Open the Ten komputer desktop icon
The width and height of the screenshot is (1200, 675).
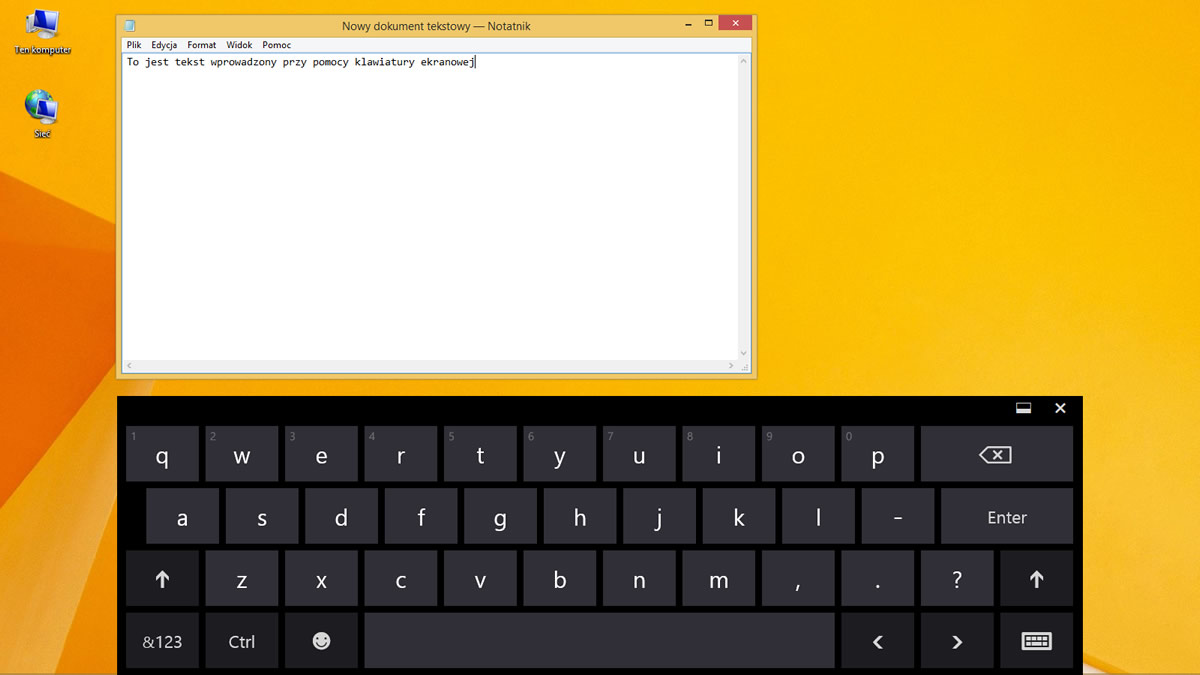(42, 27)
